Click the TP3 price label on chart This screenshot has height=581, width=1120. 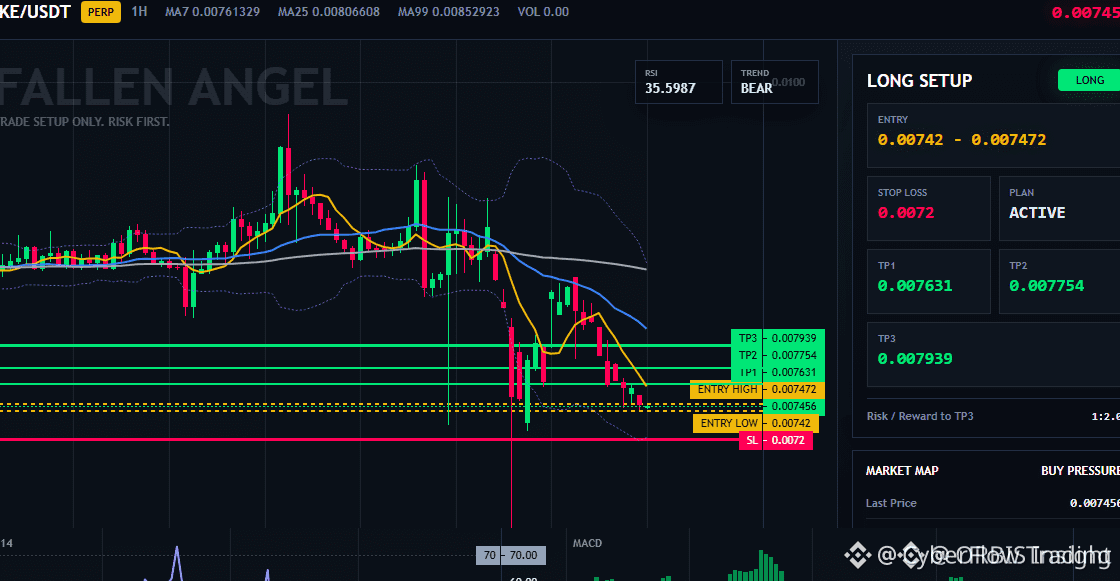[778, 338]
